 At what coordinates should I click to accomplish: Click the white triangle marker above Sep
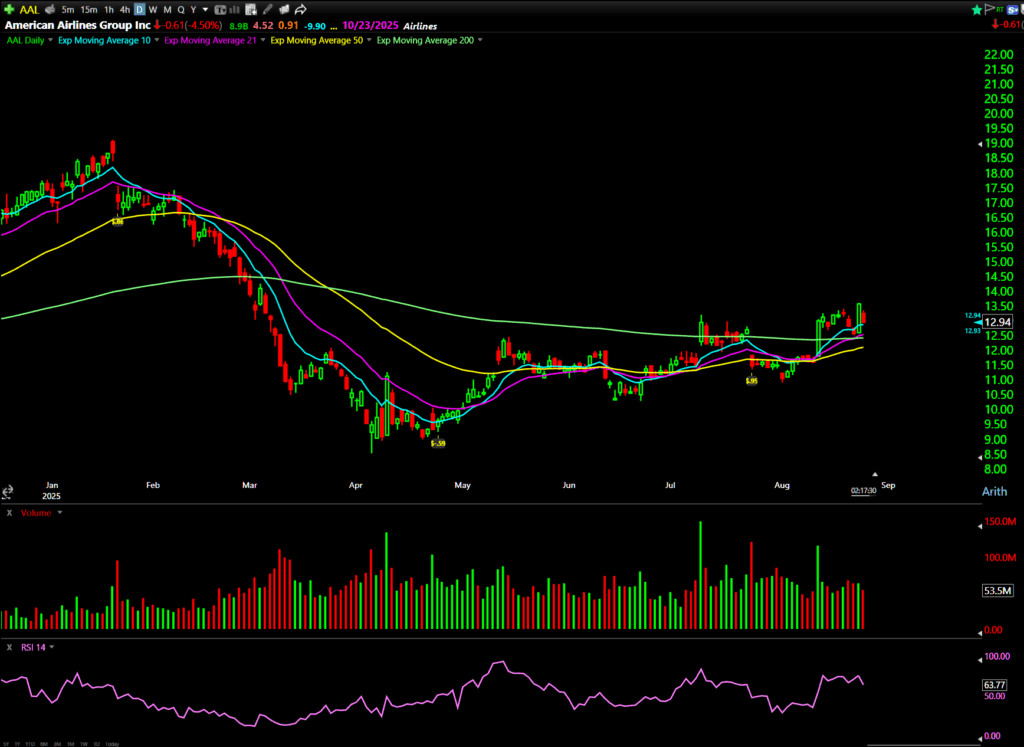874,475
